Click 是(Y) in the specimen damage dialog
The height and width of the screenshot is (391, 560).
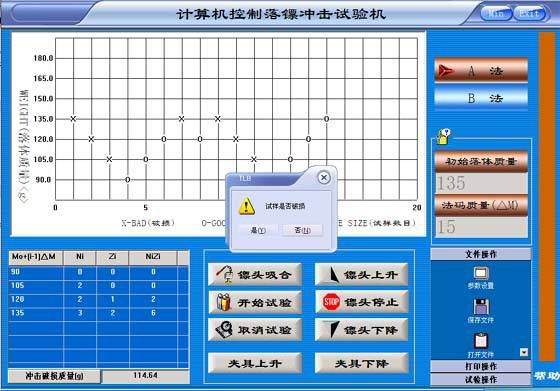(258, 230)
